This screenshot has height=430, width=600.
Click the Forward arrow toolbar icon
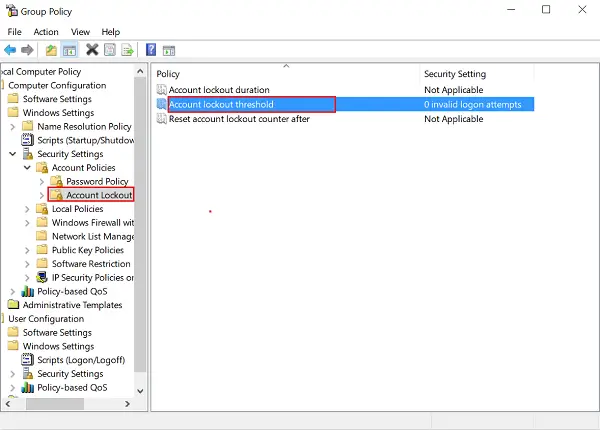pyautogui.click(x=27, y=50)
